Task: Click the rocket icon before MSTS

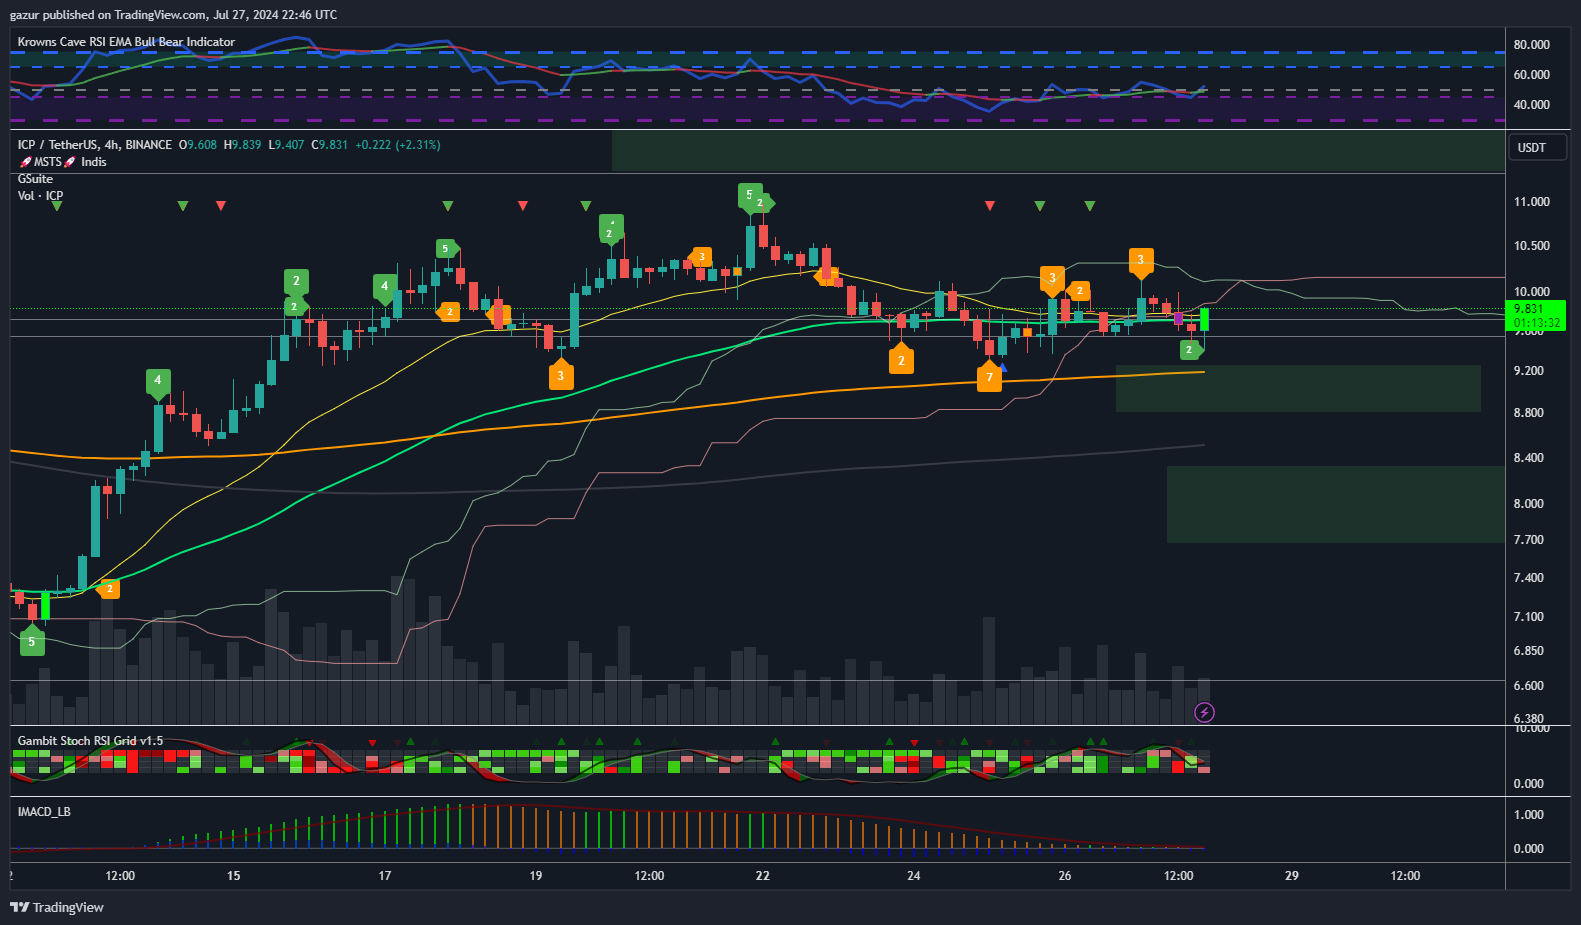Action: (x=25, y=162)
